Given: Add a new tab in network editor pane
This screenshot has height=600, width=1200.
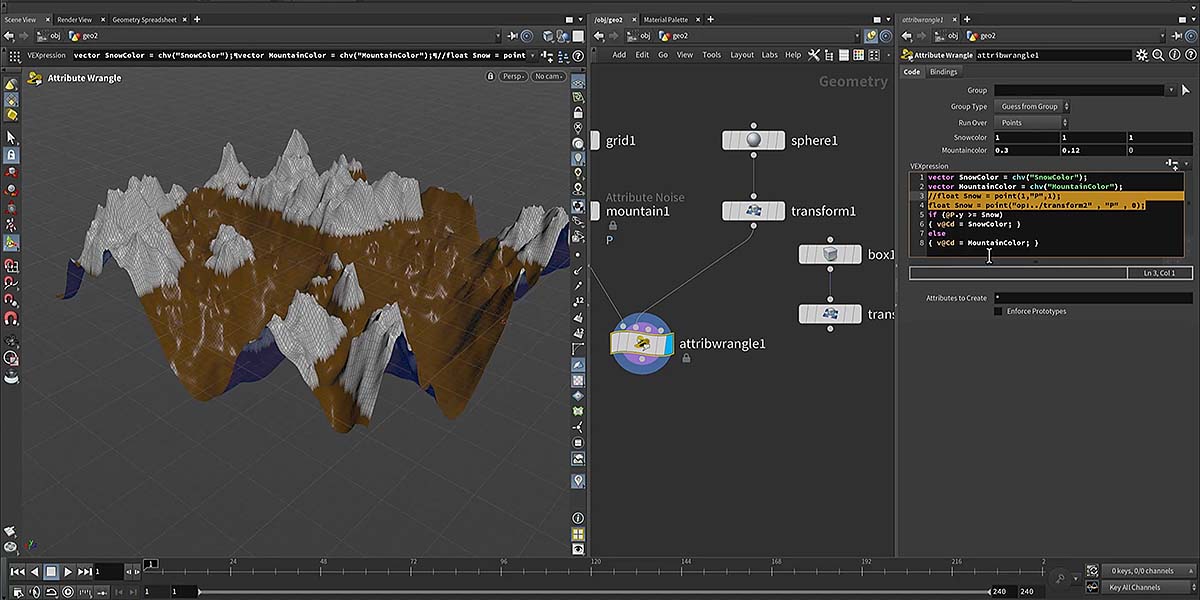Looking at the screenshot, I should [x=709, y=19].
